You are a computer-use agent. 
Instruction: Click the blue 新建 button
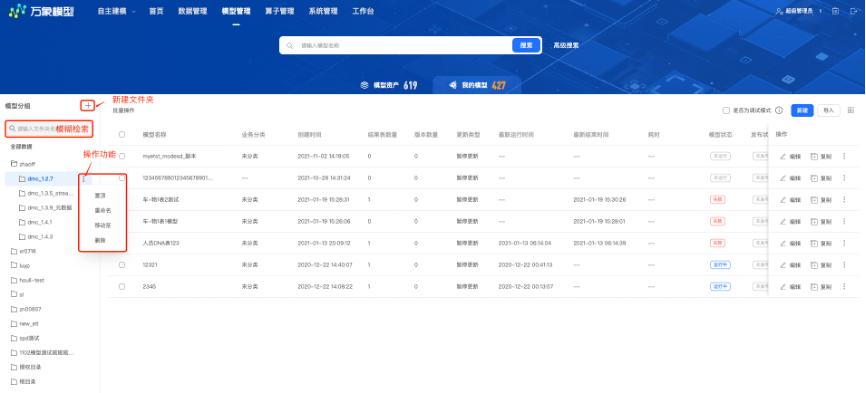point(802,110)
